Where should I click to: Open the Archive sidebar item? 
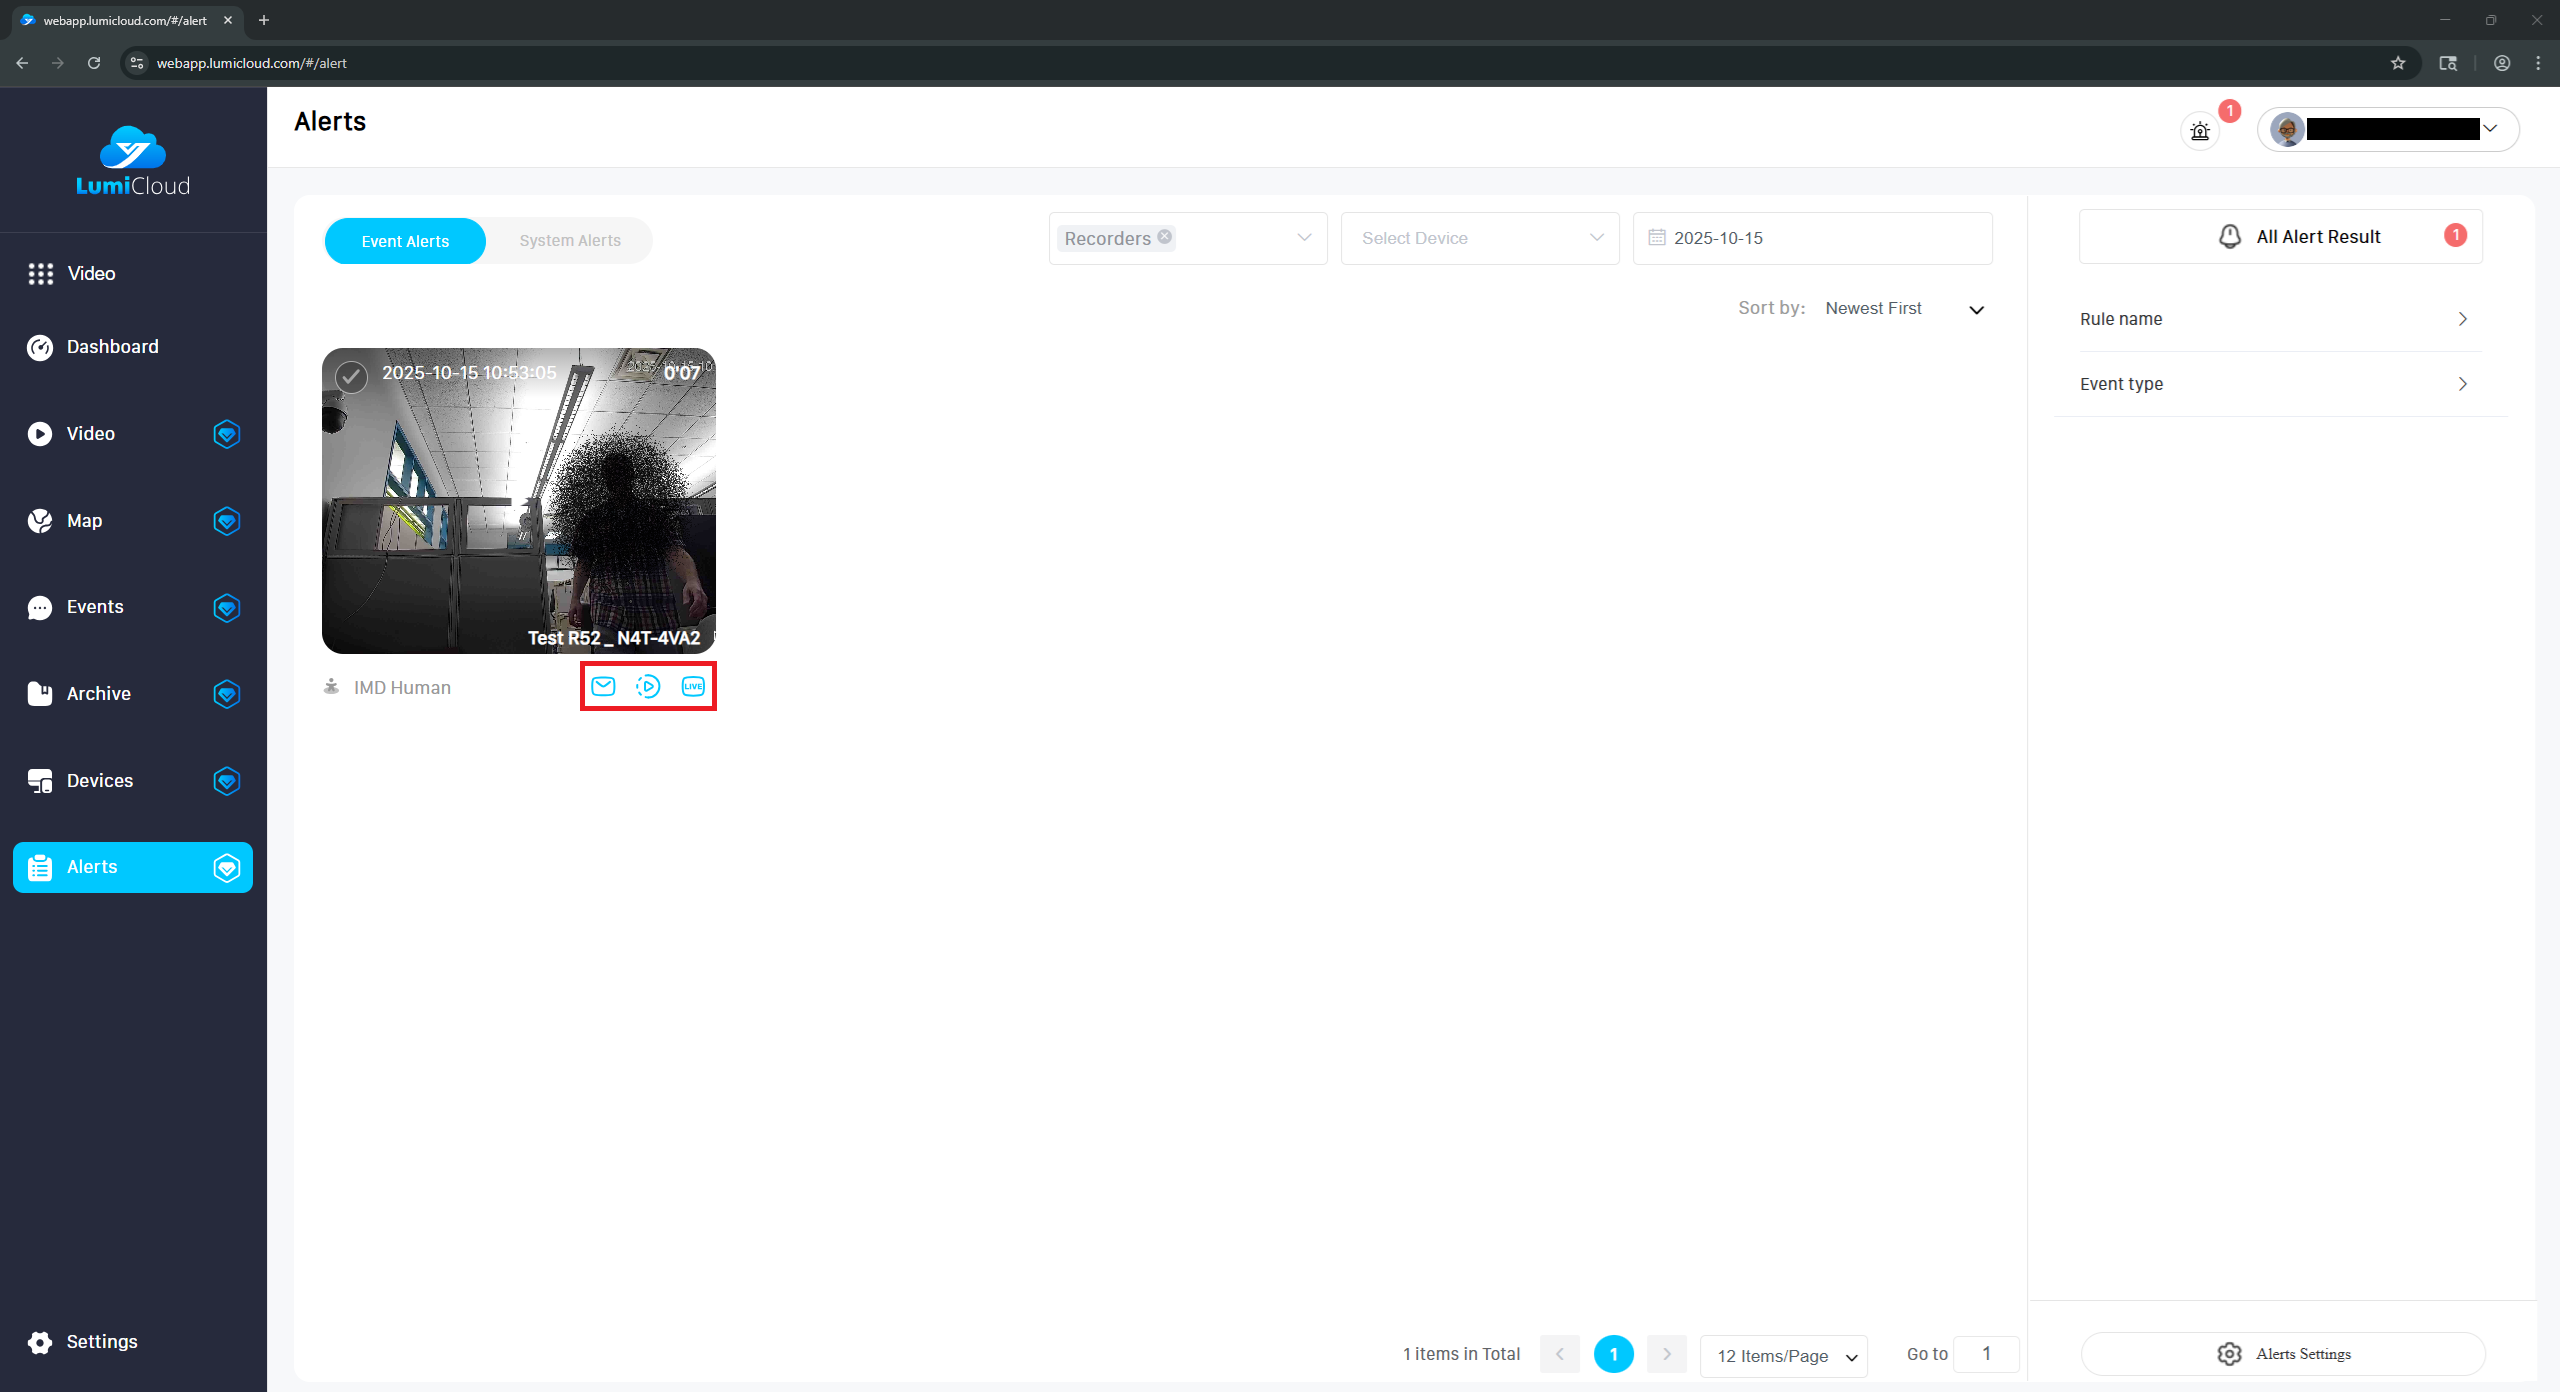98,693
